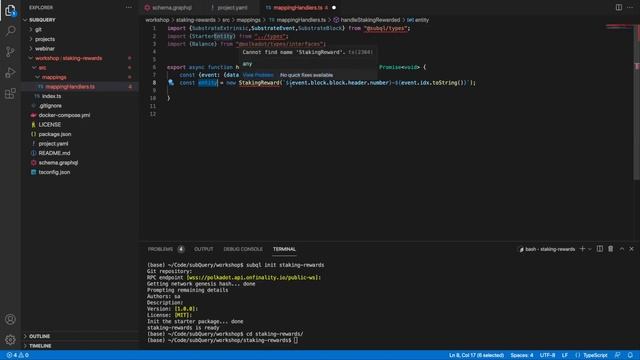Open editor more actions ellipsis
640x360 pixels.
pyautogui.click(x=630, y=7)
